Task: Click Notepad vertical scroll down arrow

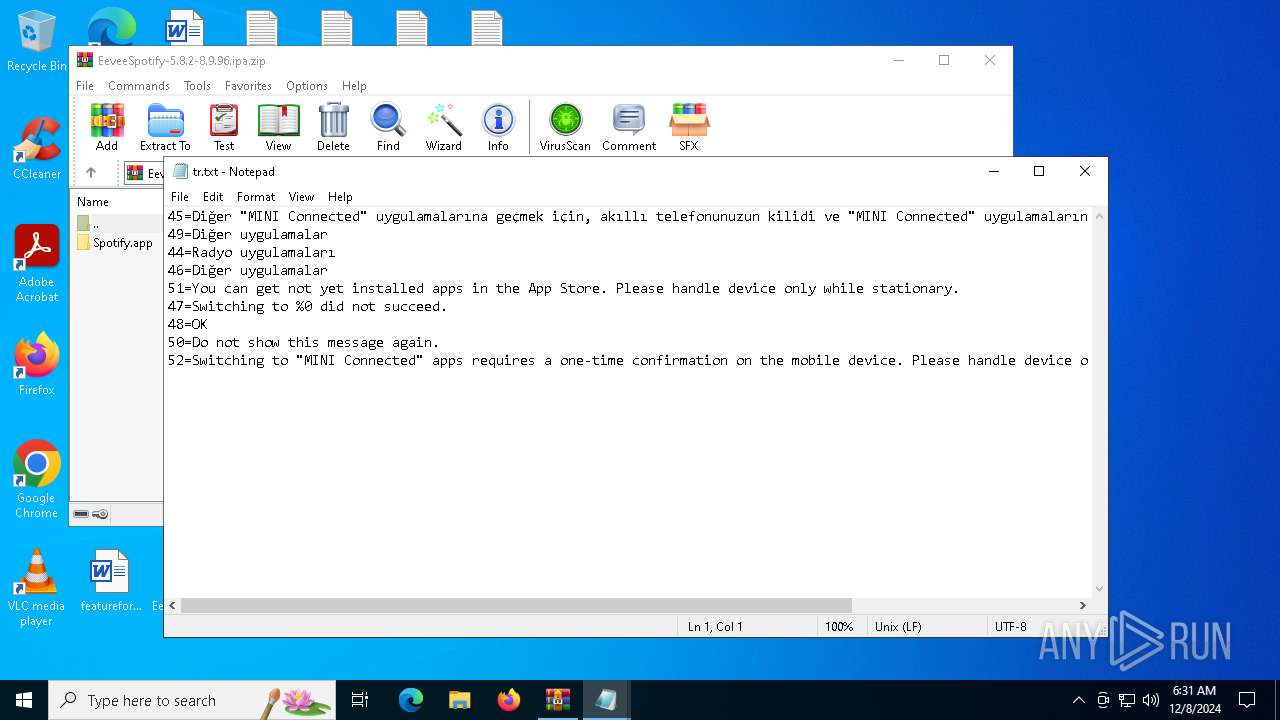Action: (1099, 589)
